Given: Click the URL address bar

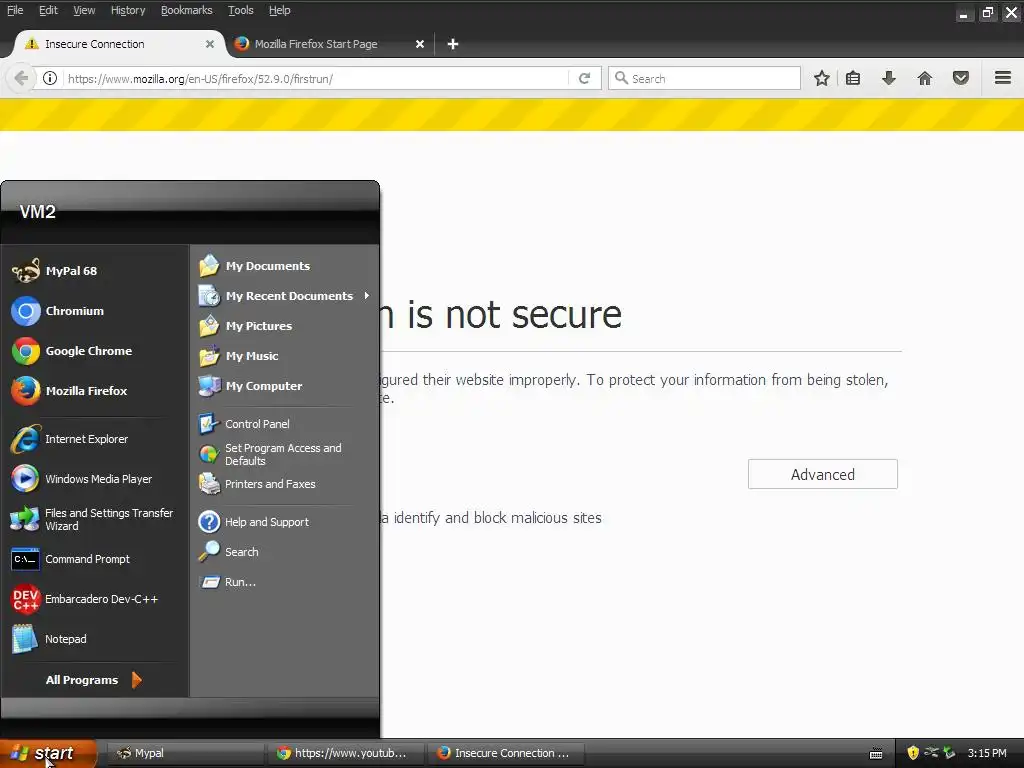Looking at the screenshot, I should coord(316,78).
